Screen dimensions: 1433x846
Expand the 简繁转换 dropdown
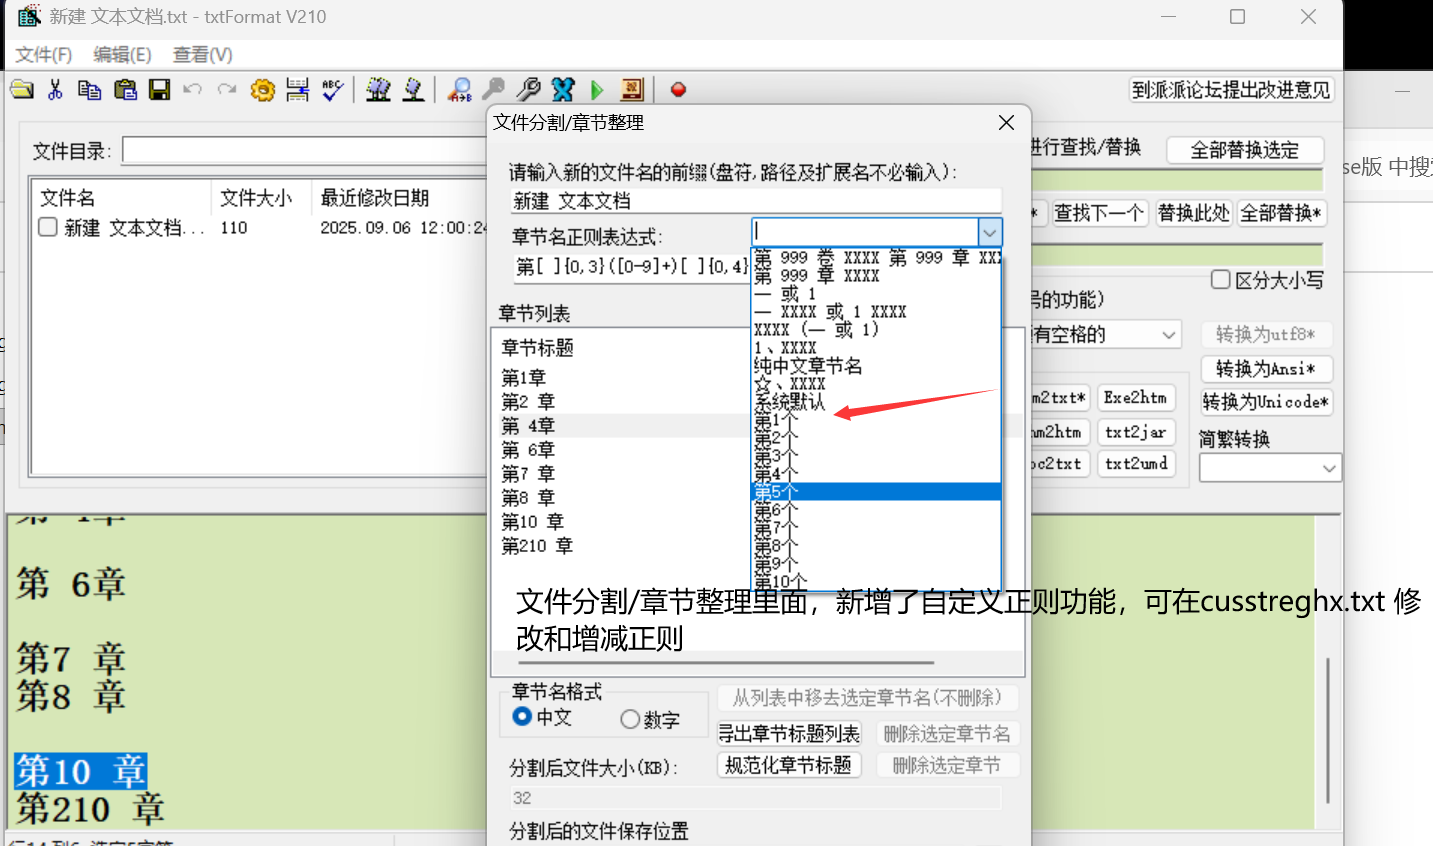pyautogui.click(x=1329, y=468)
